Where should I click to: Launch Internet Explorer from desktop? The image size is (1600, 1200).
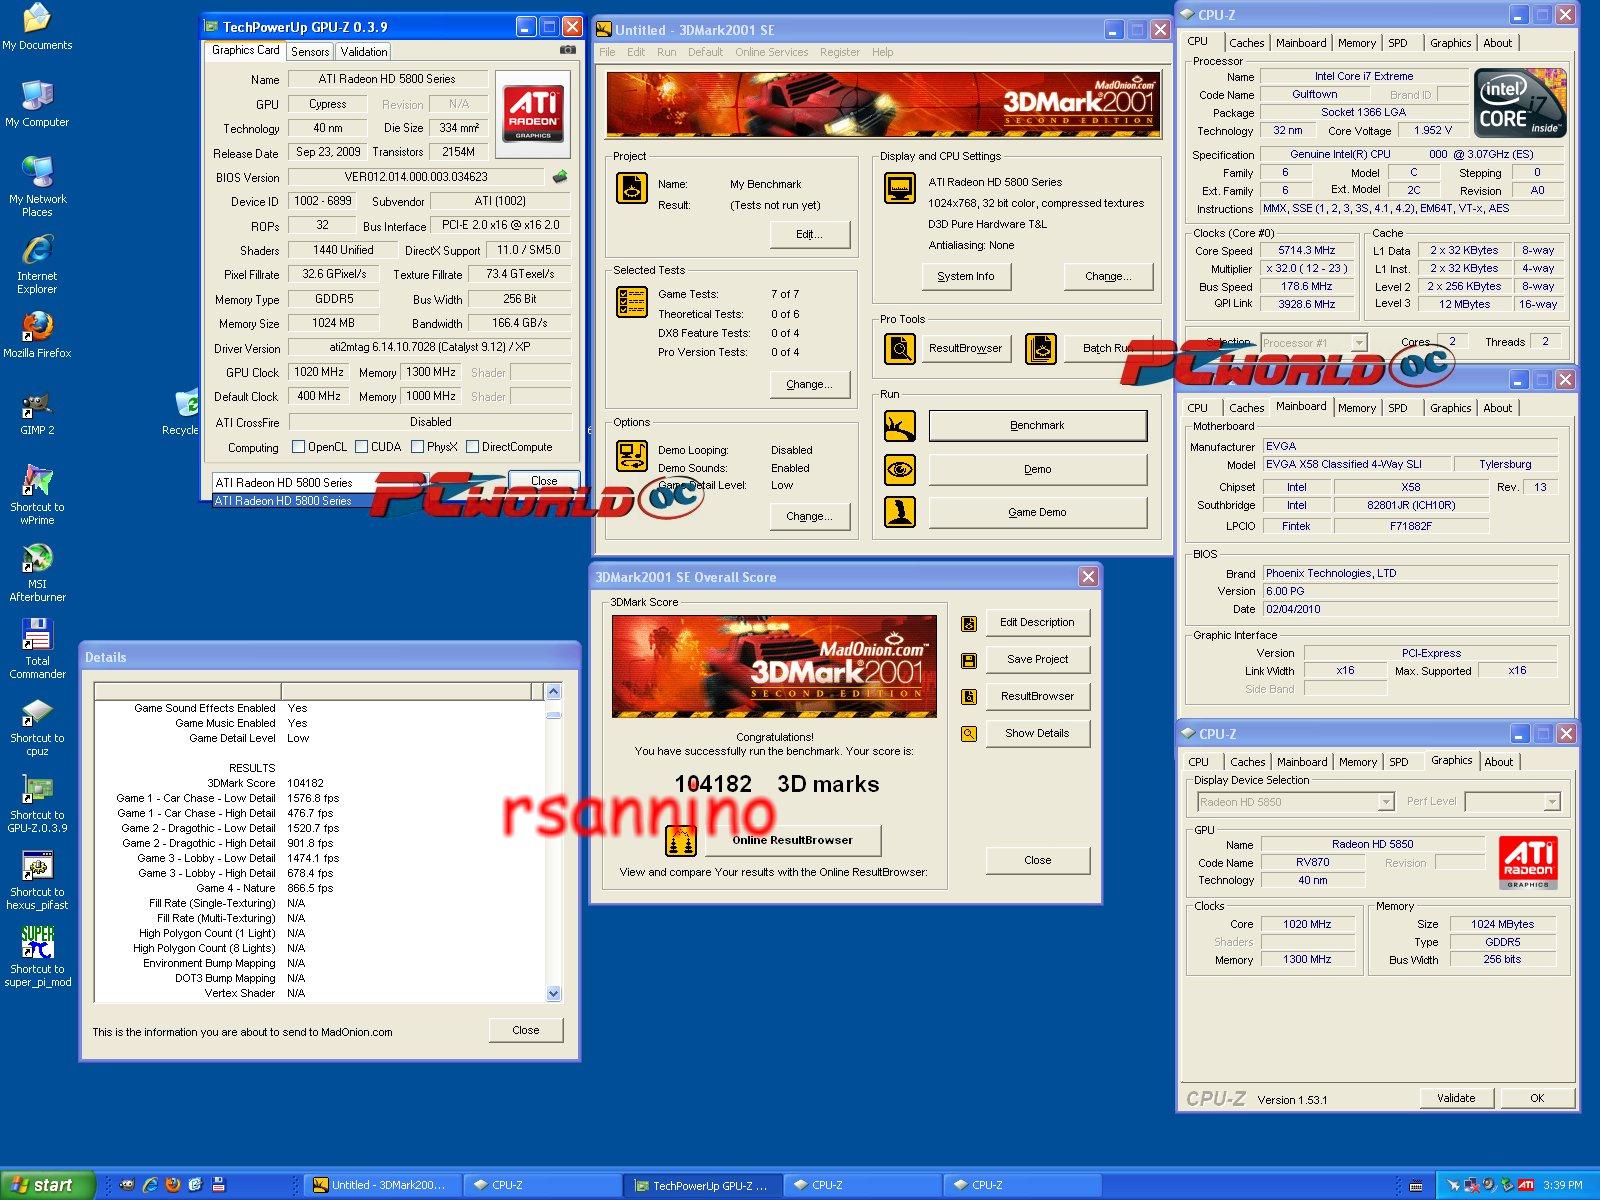37,263
